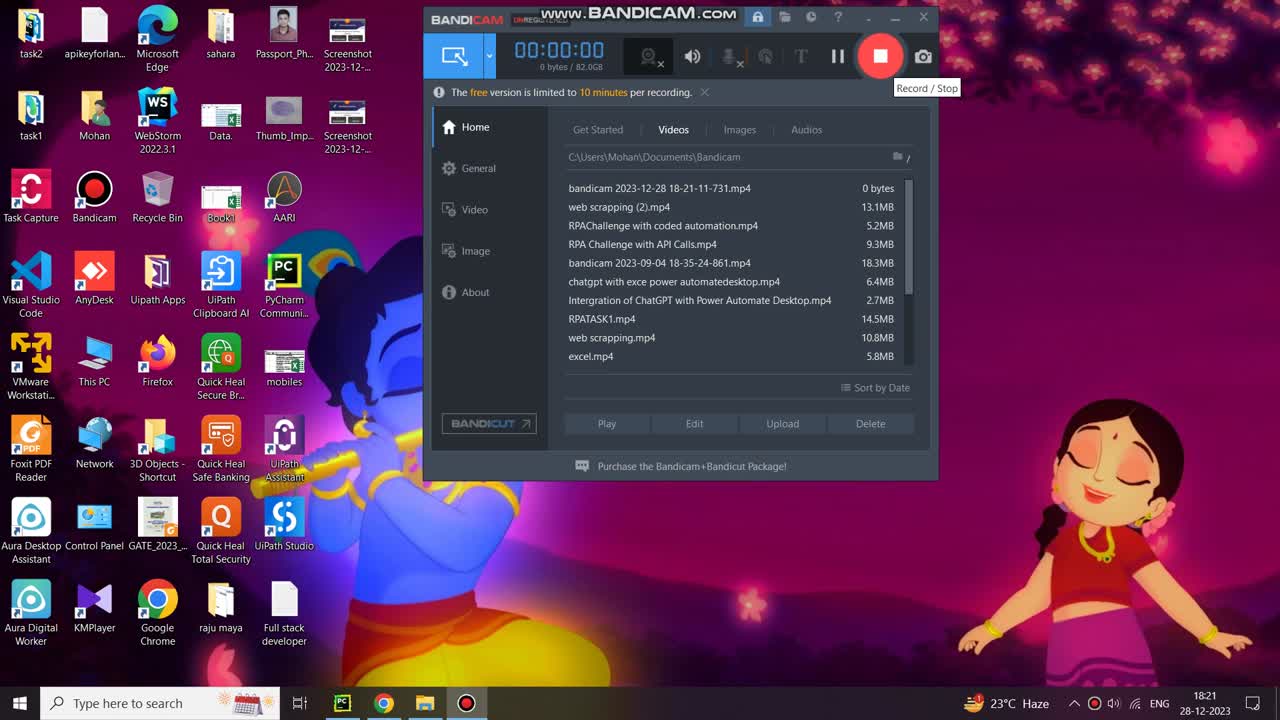Image resolution: width=1280 pixels, height=720 pixels.
Task: Open the scheduled recording clock icon
Action: click(x=811, y=17)
